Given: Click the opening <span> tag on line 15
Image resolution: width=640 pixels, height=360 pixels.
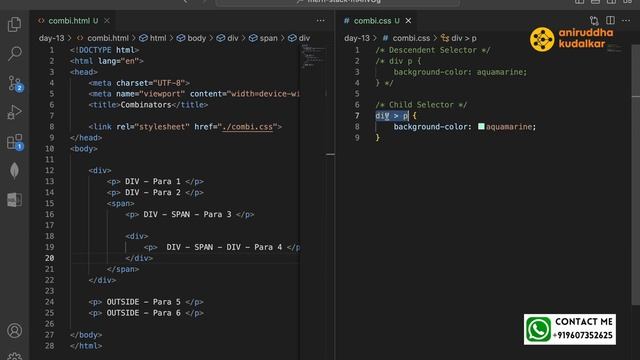Looking at the screenshot, I should (120, 203).
